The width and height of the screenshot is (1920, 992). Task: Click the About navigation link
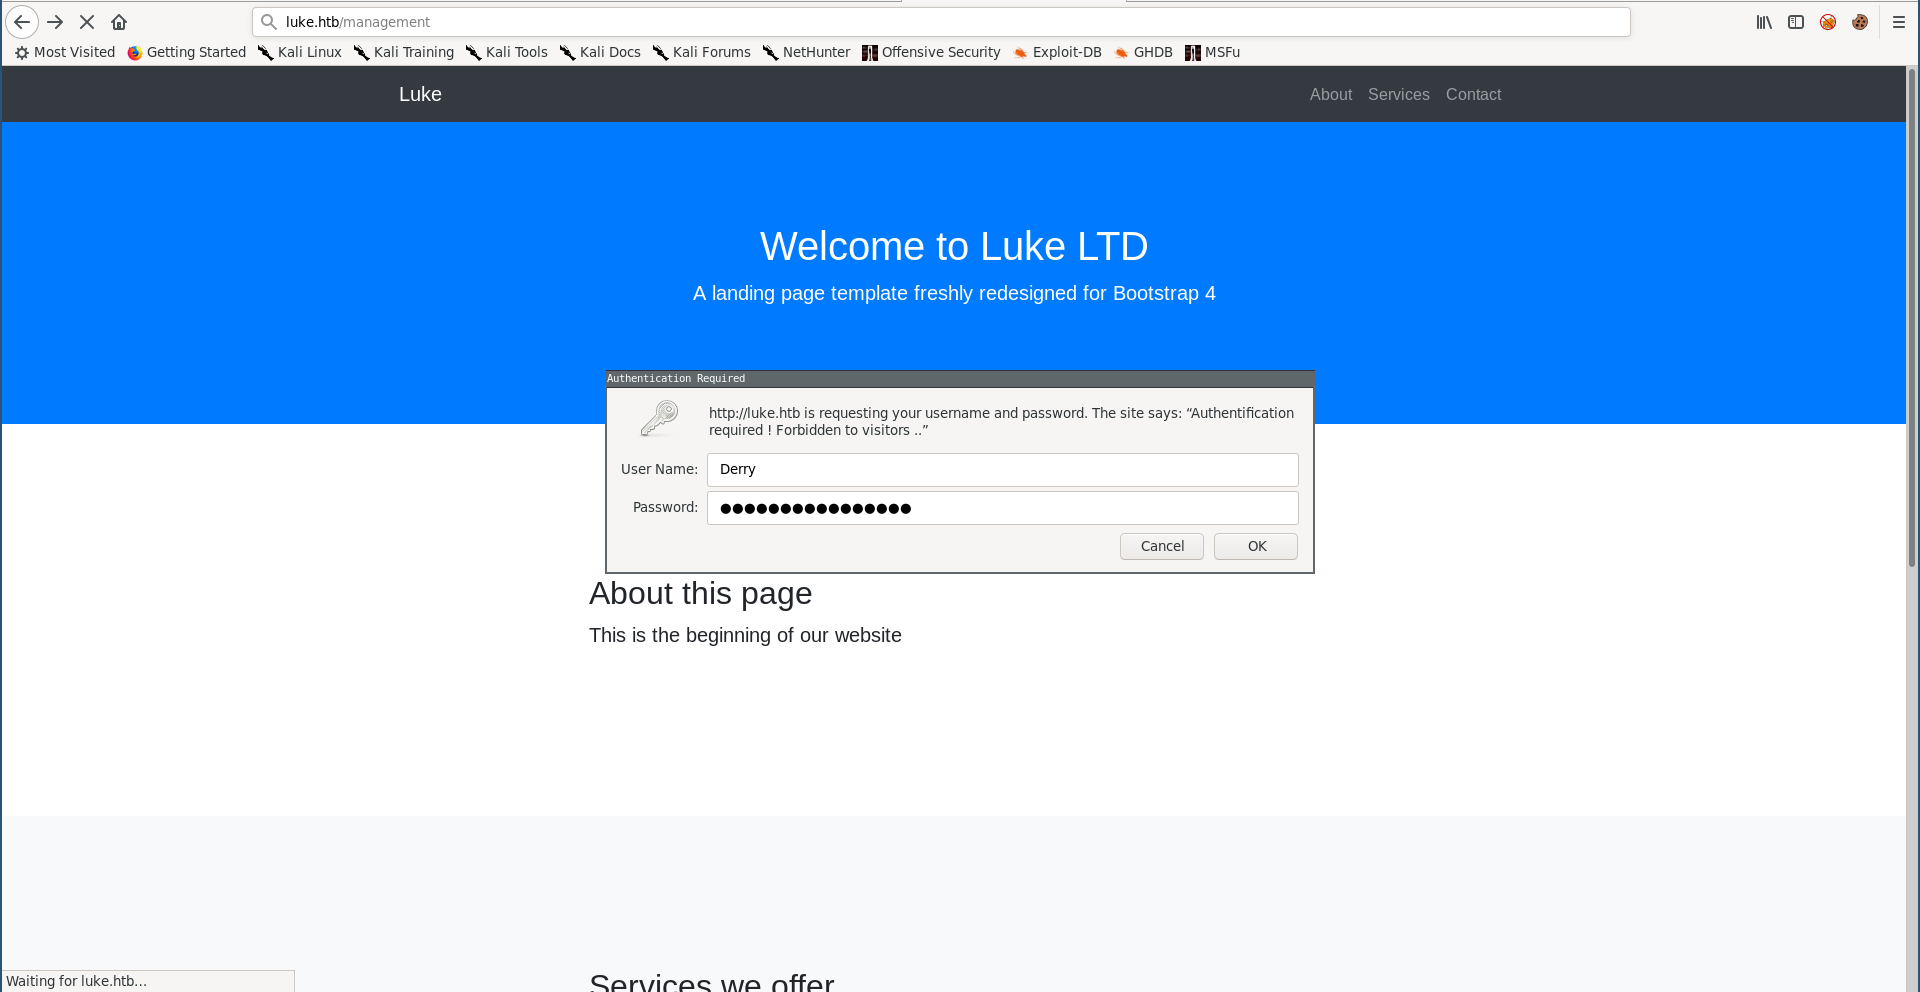[x=1330, y=94]
